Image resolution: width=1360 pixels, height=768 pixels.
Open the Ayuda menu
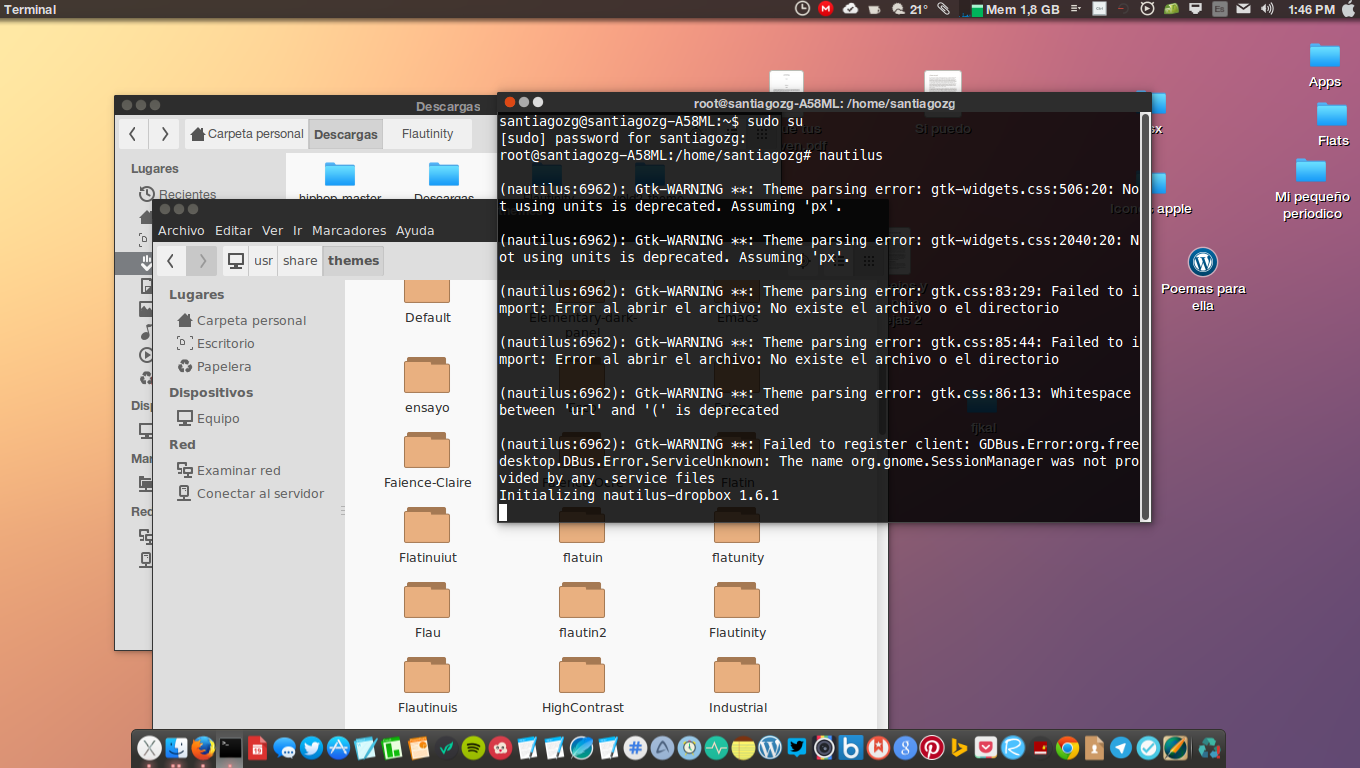click(415, 230)
